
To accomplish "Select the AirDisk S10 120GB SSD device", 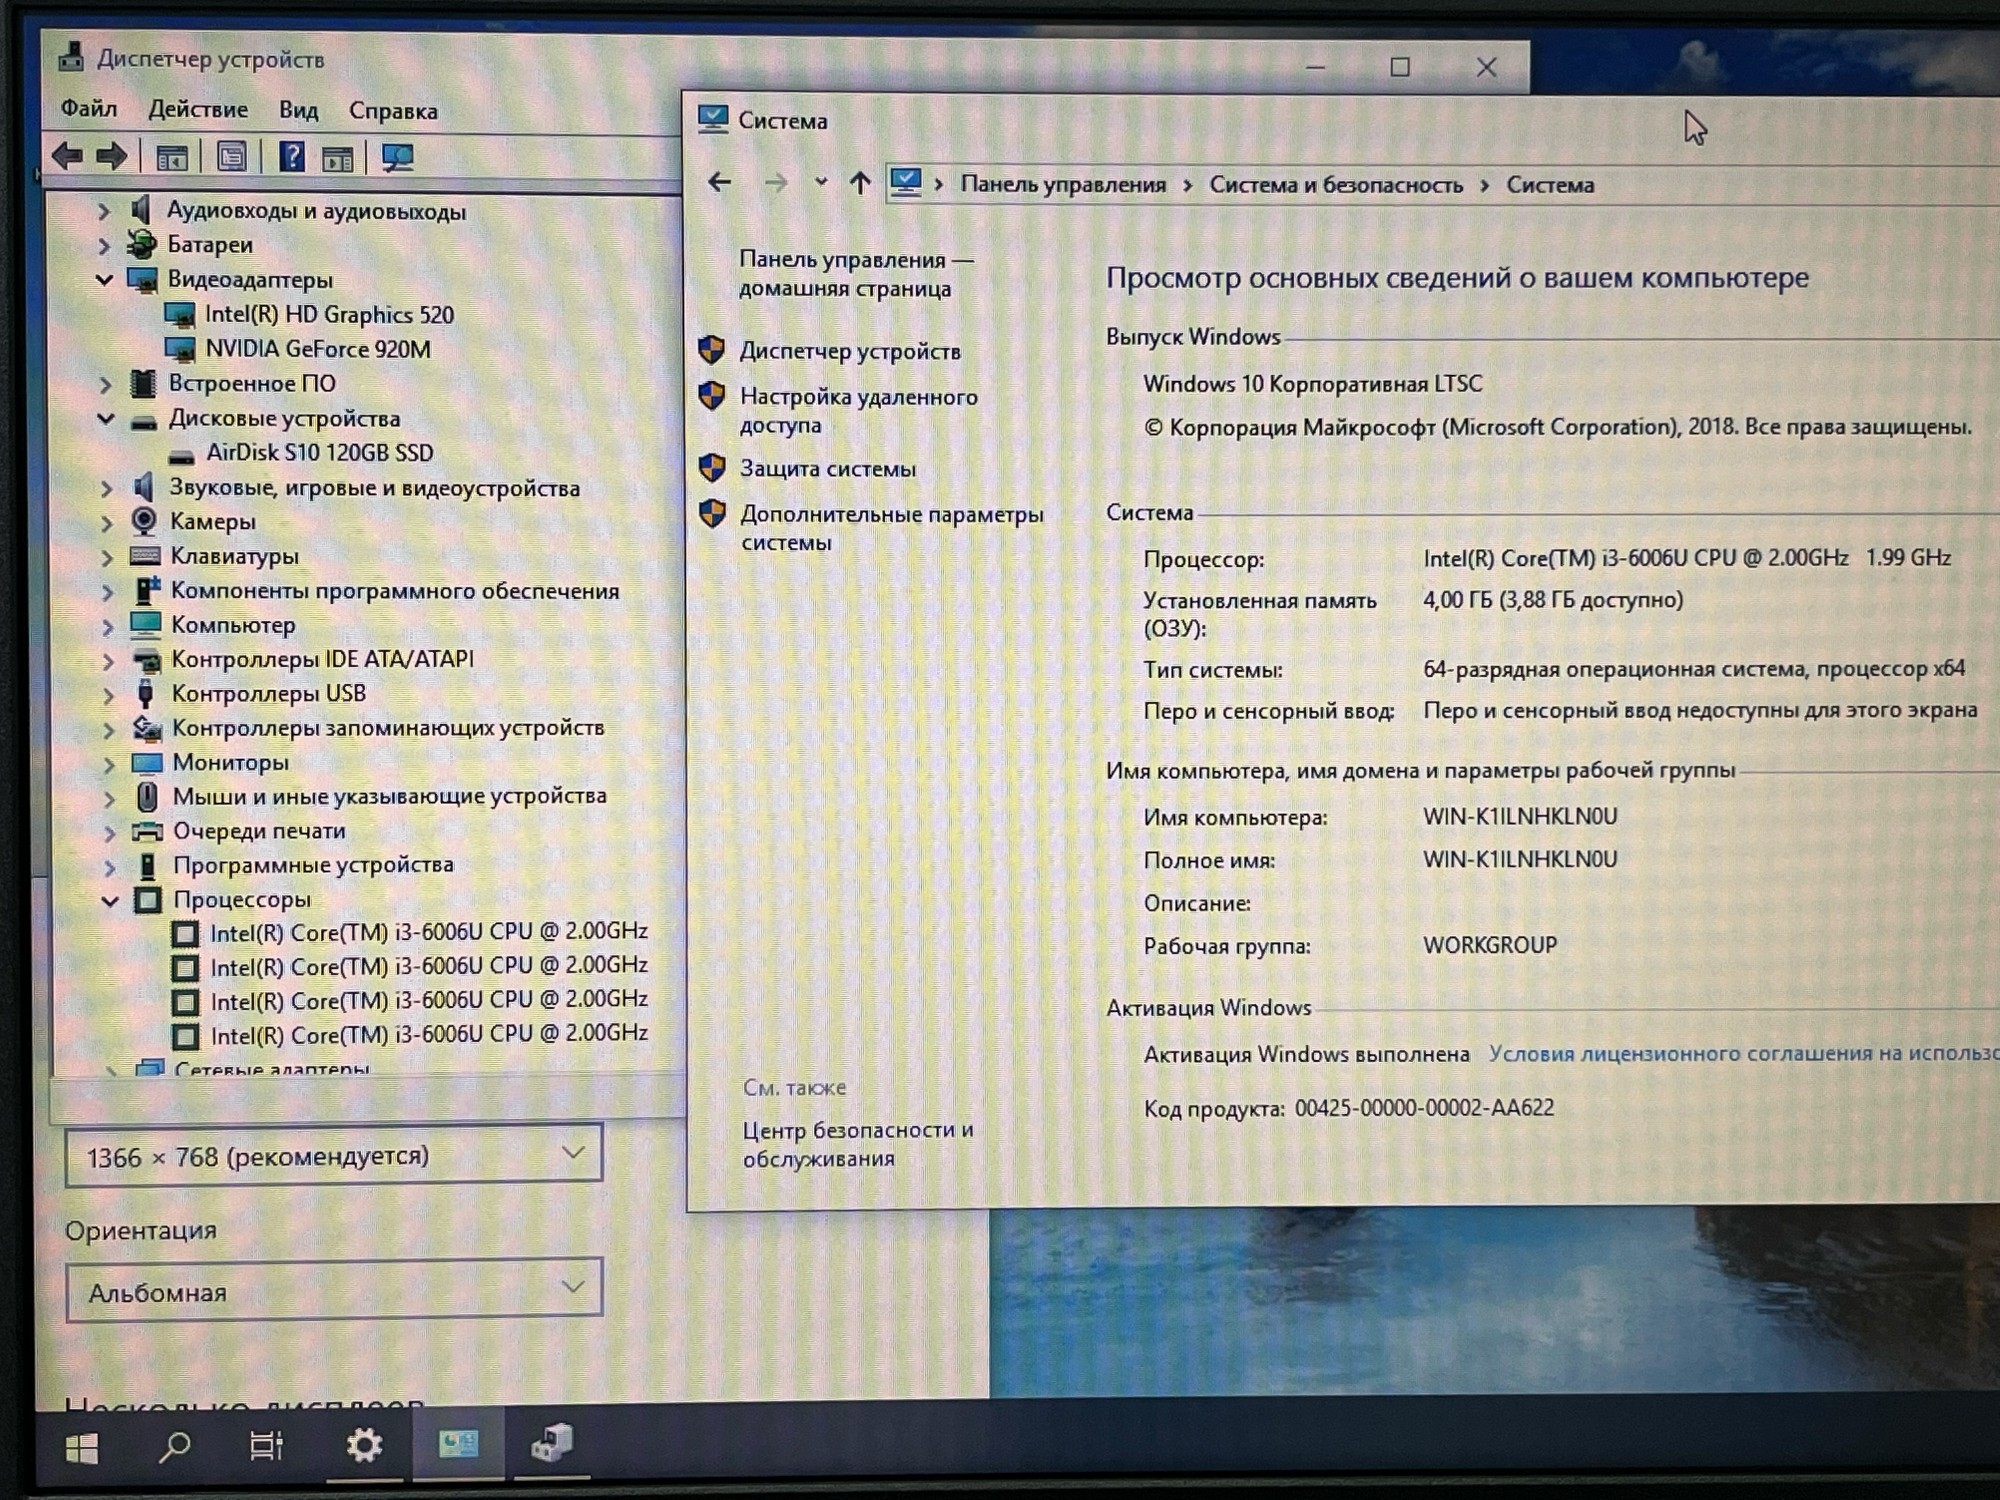I will point(320,453).
